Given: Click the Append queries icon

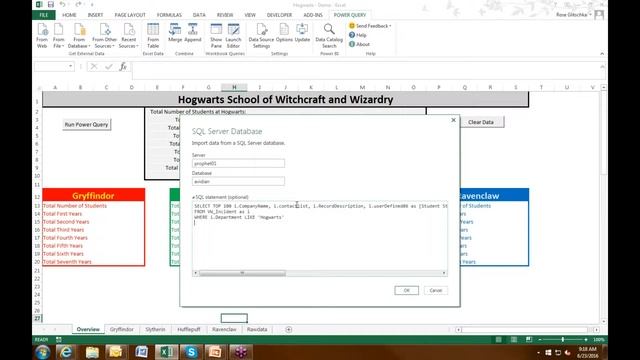Looking at the screenshot, I should (x=193, y=33).
